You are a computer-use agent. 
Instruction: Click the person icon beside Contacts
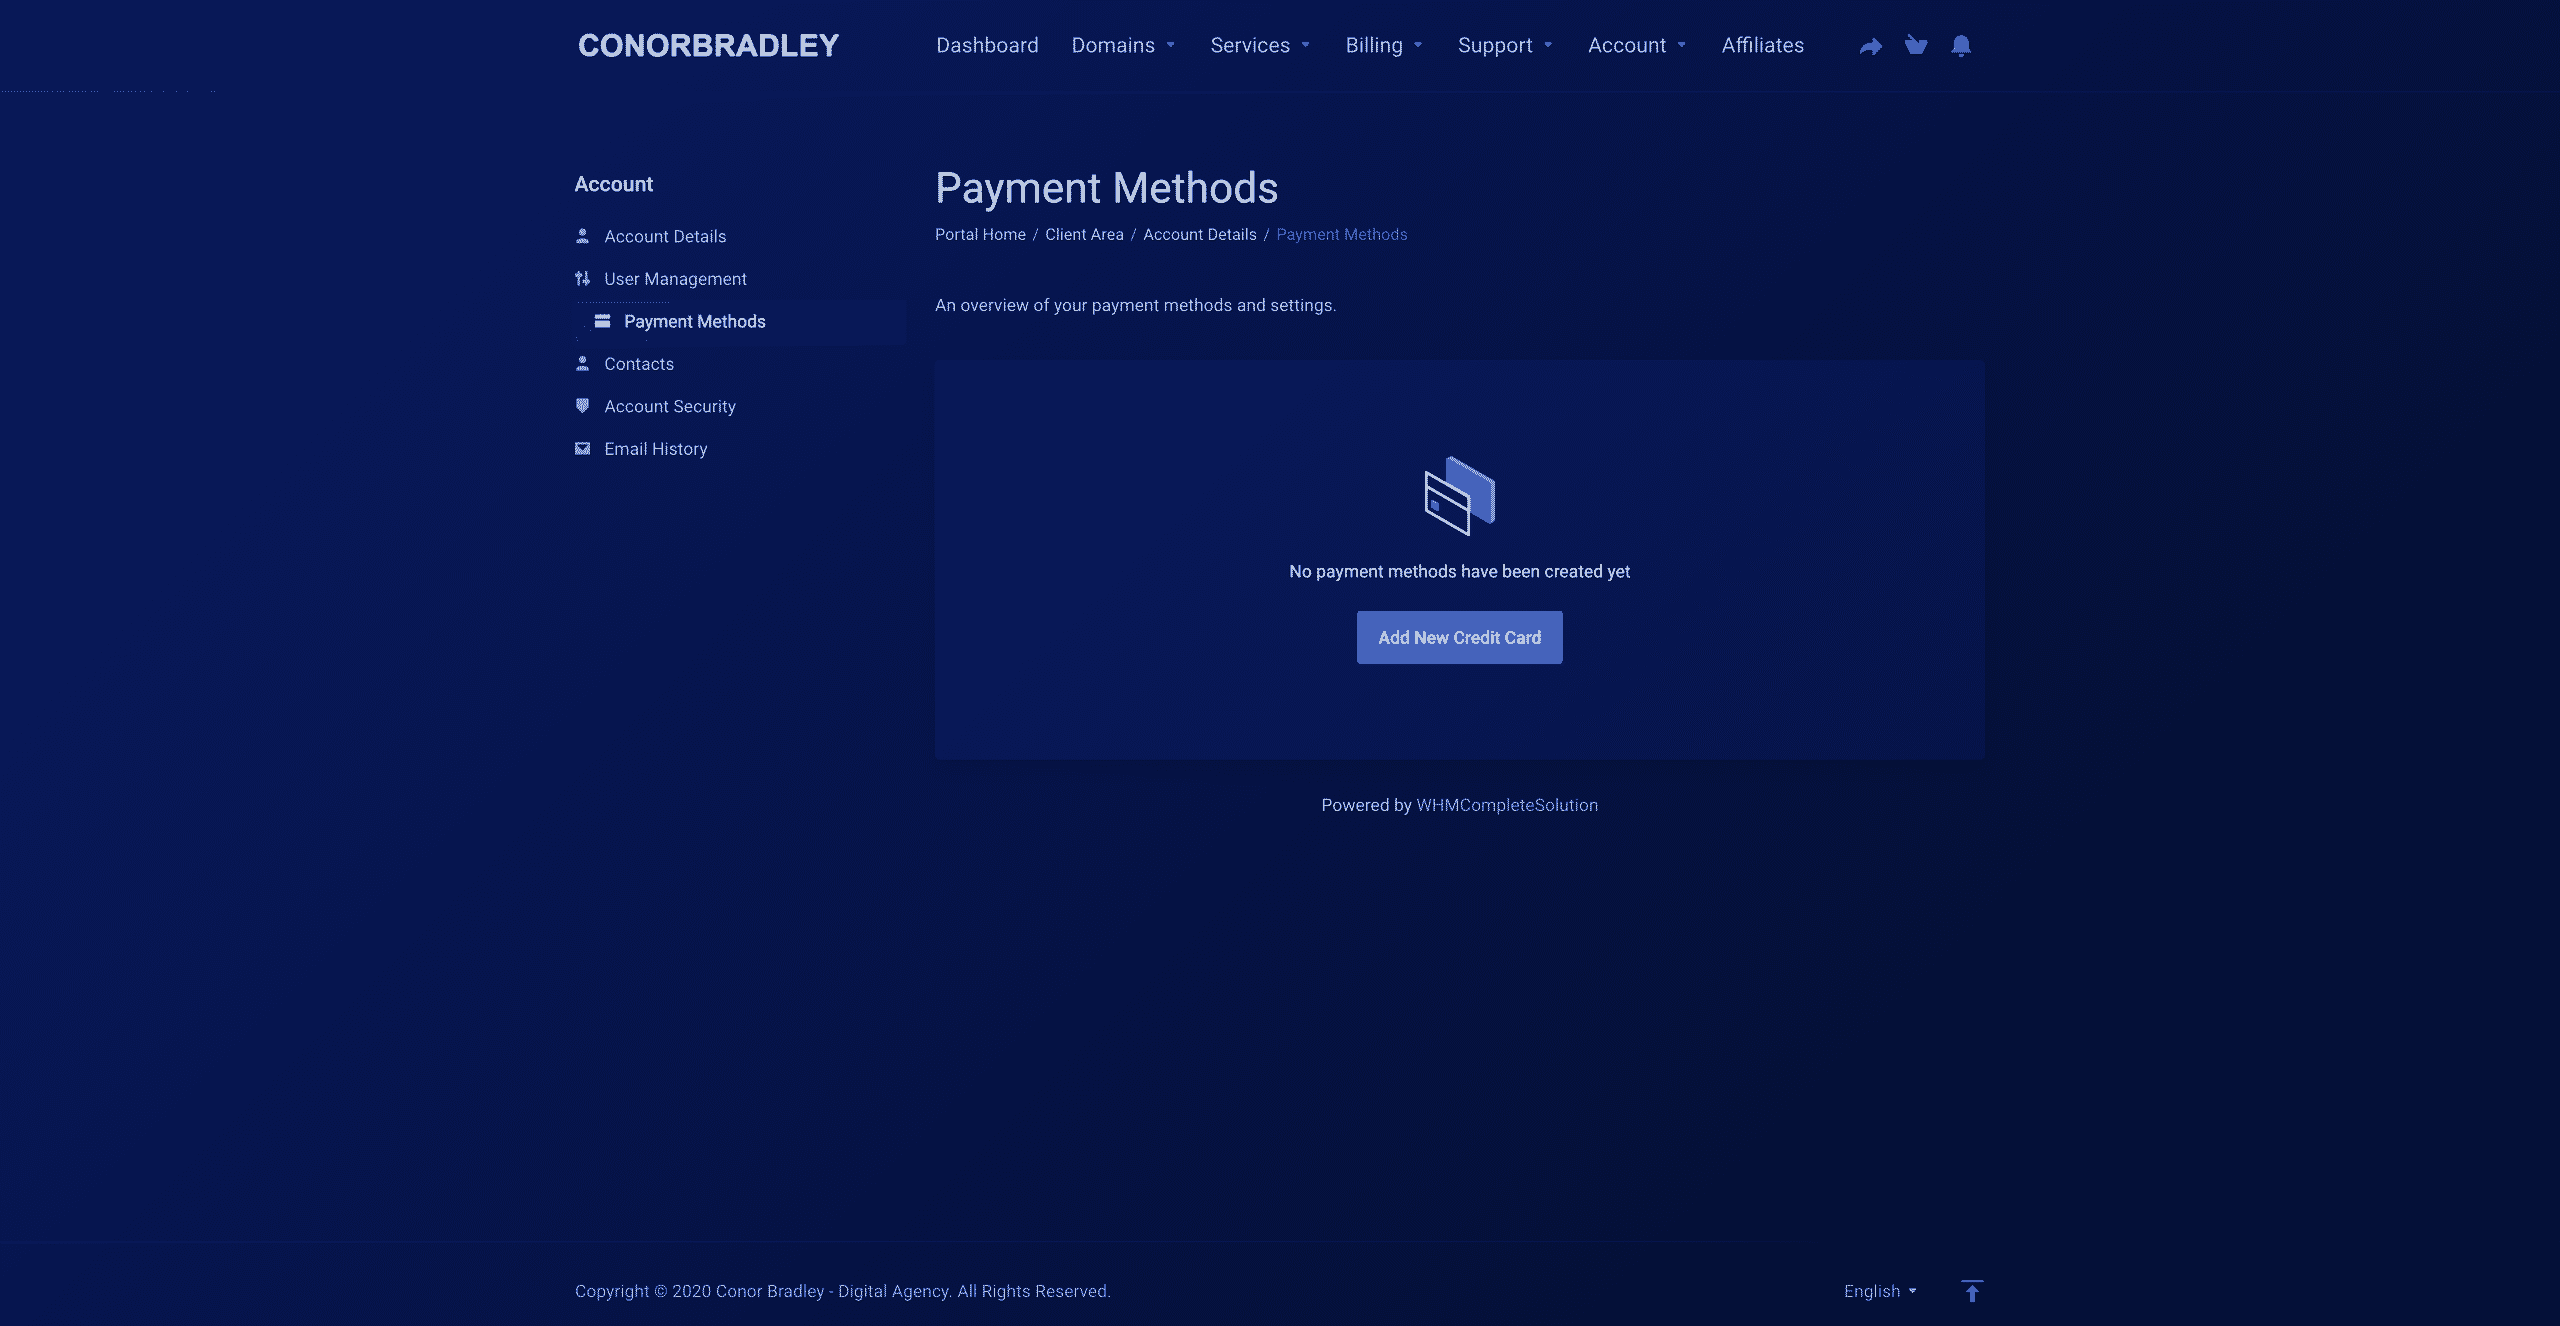pyautogui.click(x=582, y=364)
